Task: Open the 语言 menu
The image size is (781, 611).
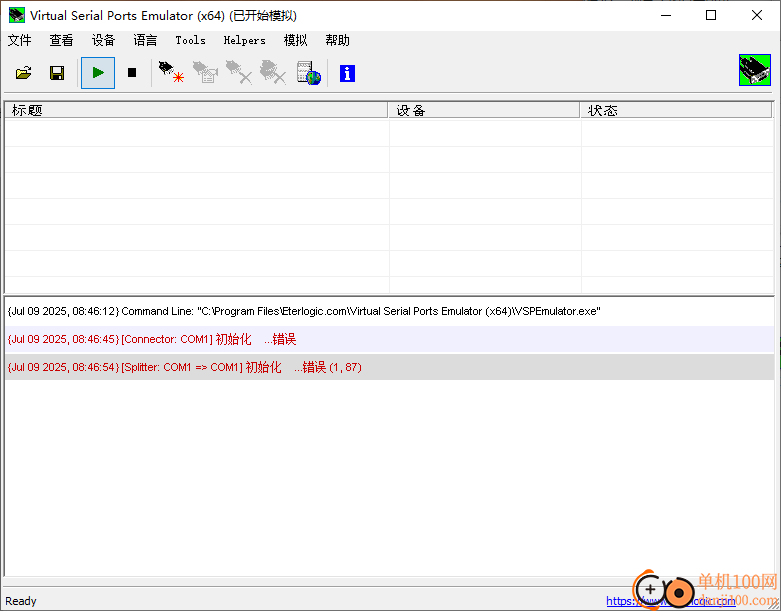Action: 145,40
